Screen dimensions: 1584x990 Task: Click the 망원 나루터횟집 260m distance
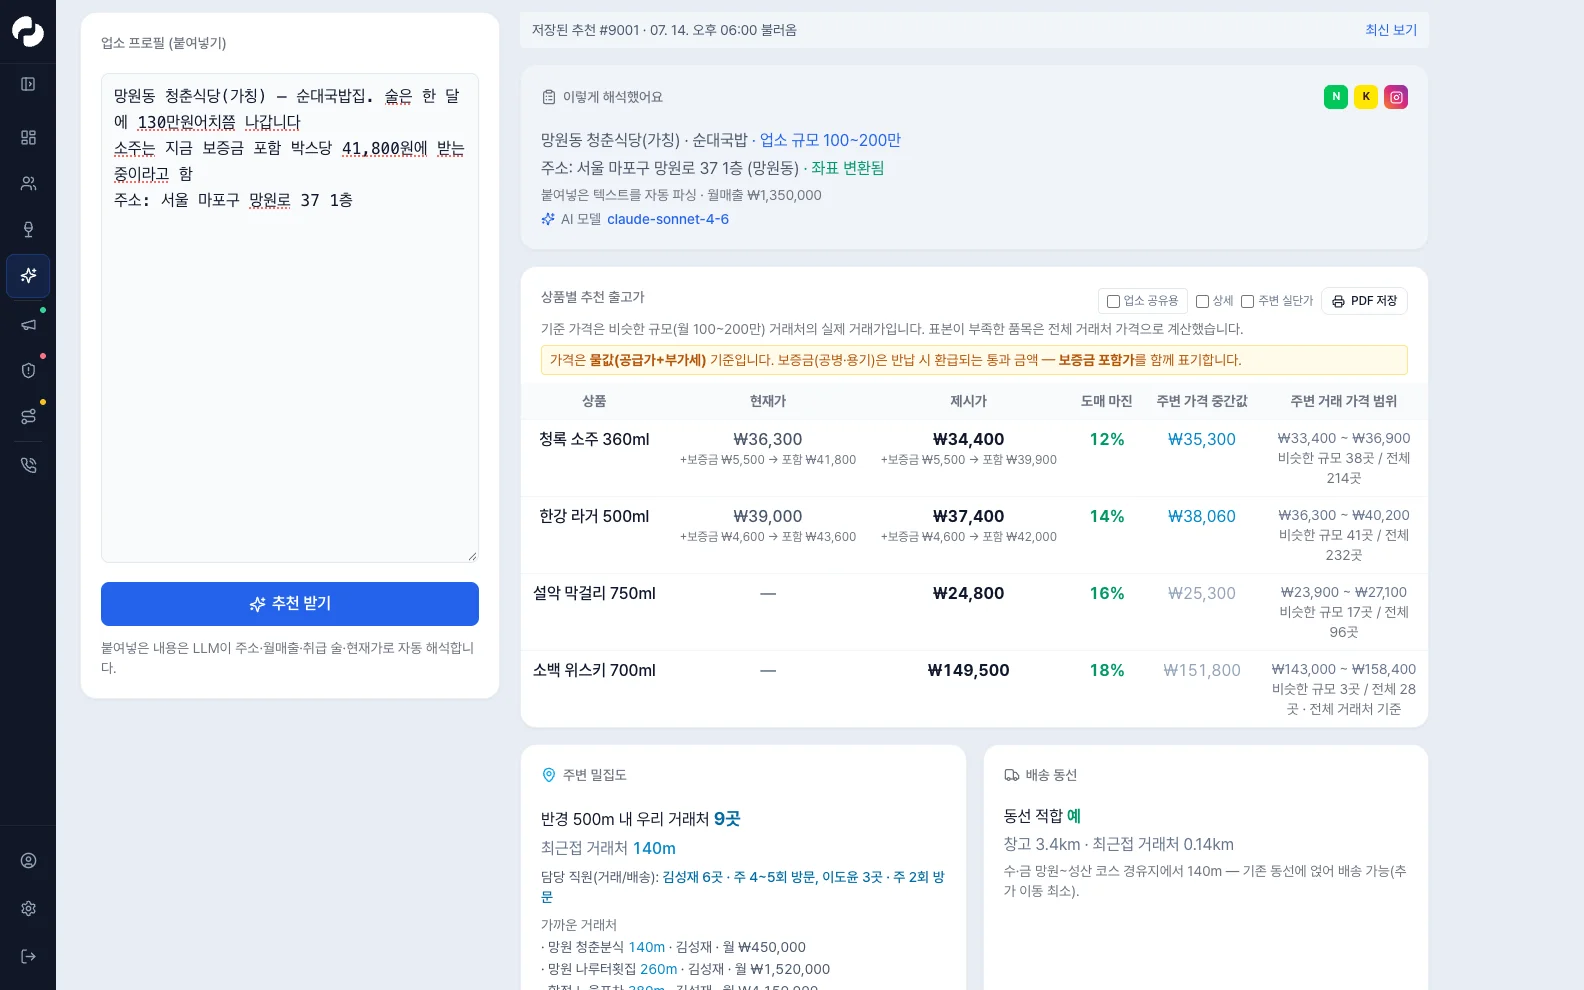pos(659,969)
